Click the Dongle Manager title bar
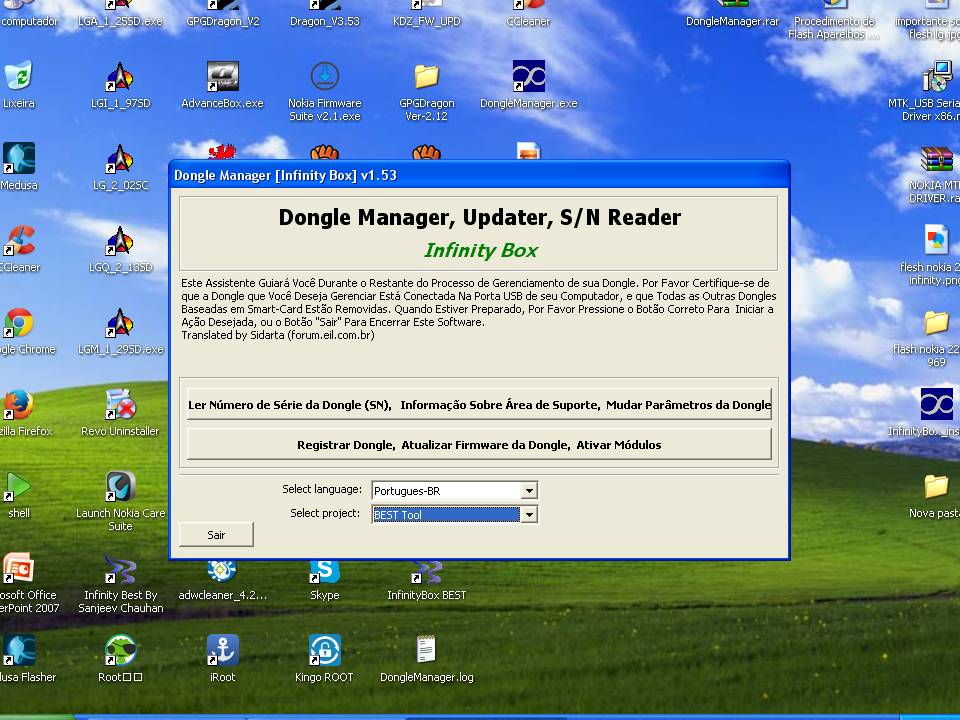This screenshot has height=720, width=960. point(479,175)
